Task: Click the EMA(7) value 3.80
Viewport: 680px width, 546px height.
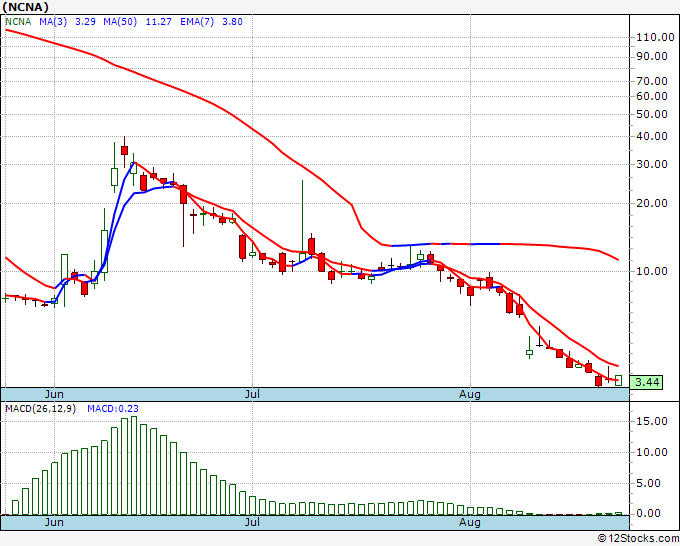Action: [232, 22]
